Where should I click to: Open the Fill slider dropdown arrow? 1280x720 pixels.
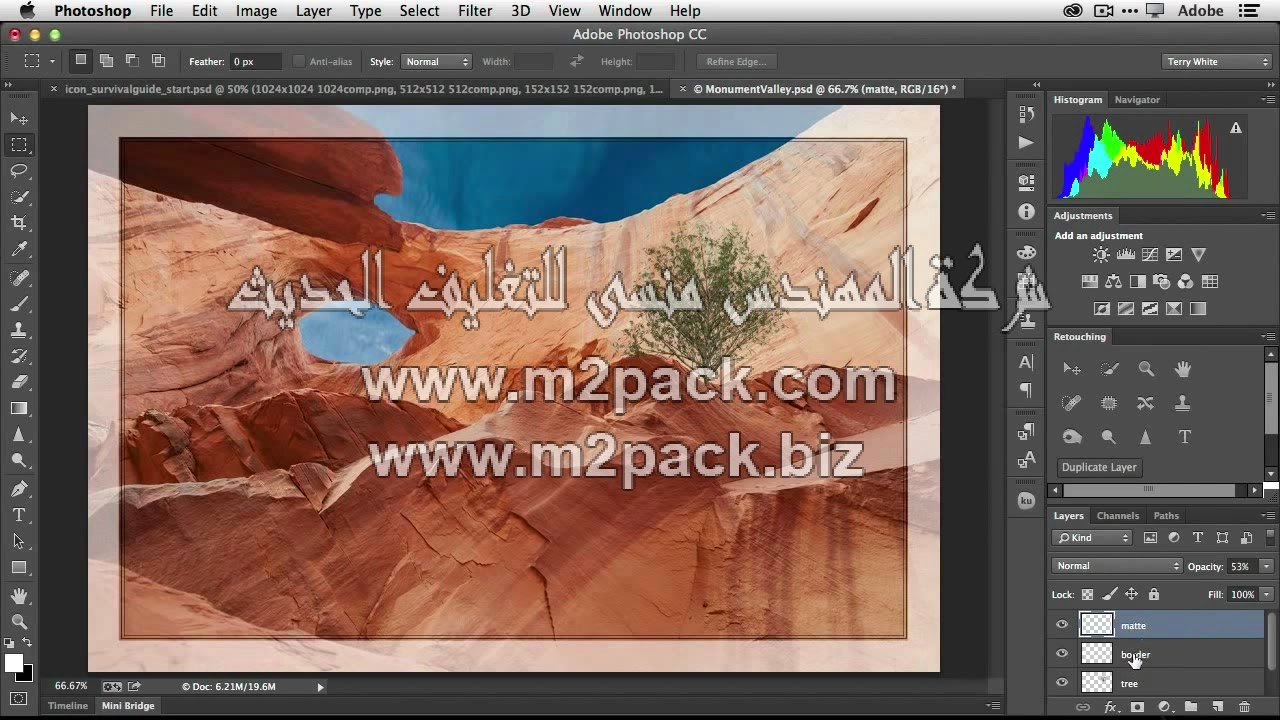pos(1266,594)
